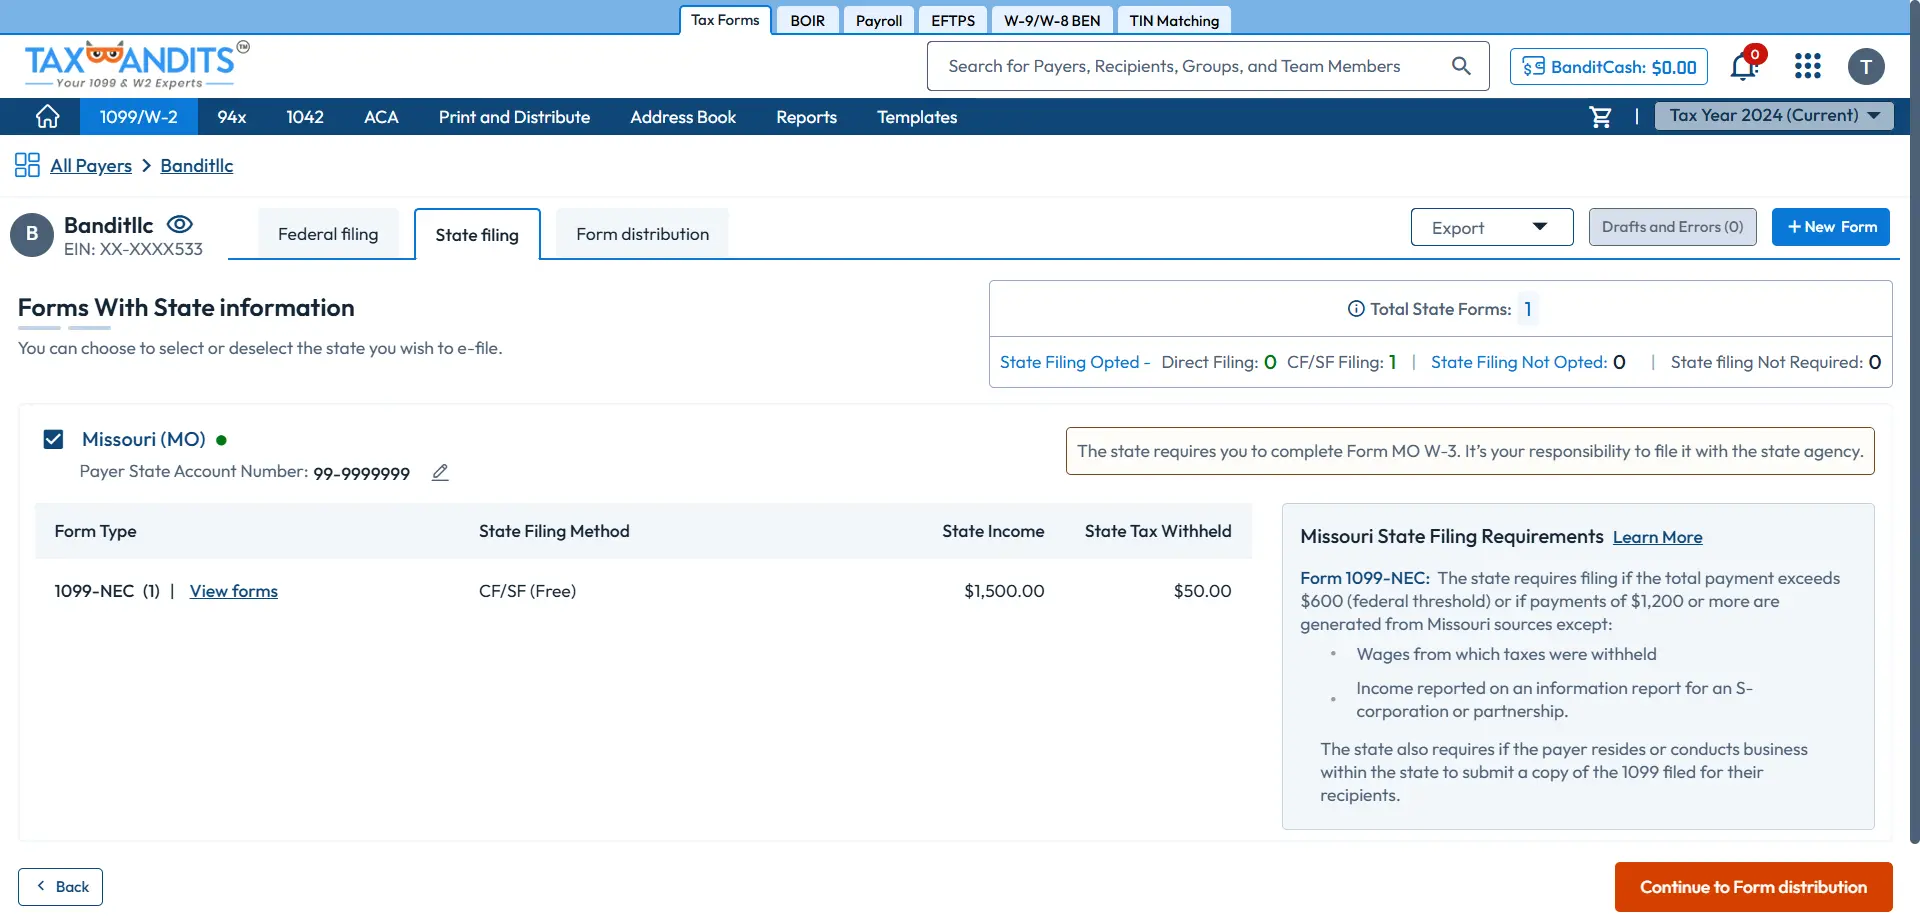This screenshot has height=919, width=1920.
Task: Open the Banditllc breadcrumb link
Action: pyautogui.click(x=197, y=166)
